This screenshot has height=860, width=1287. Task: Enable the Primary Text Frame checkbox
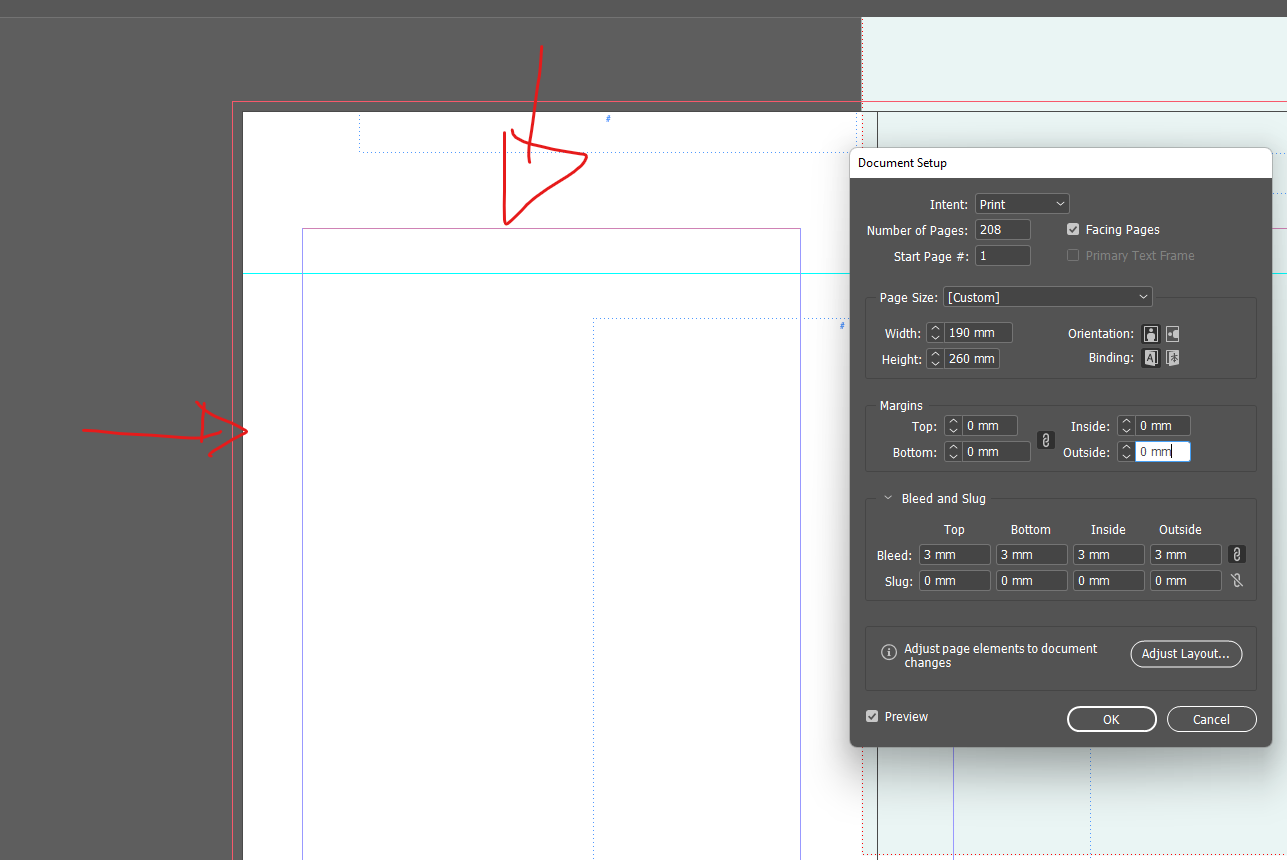pos(1072,255)
